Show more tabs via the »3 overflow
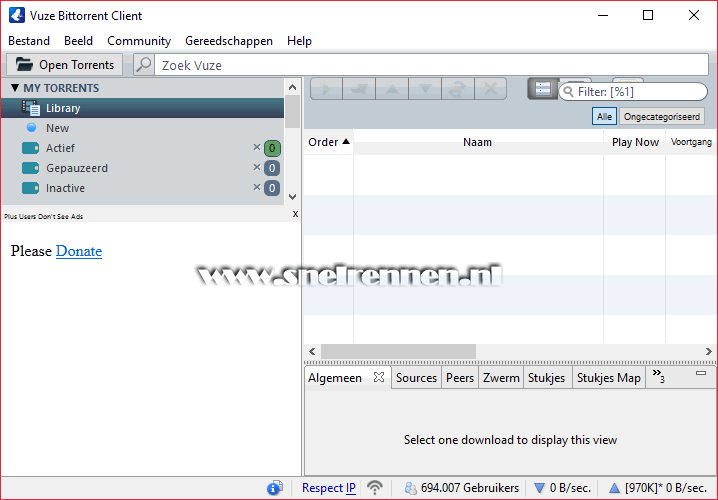Screen dimensions: 718x500 click(658, 375)
